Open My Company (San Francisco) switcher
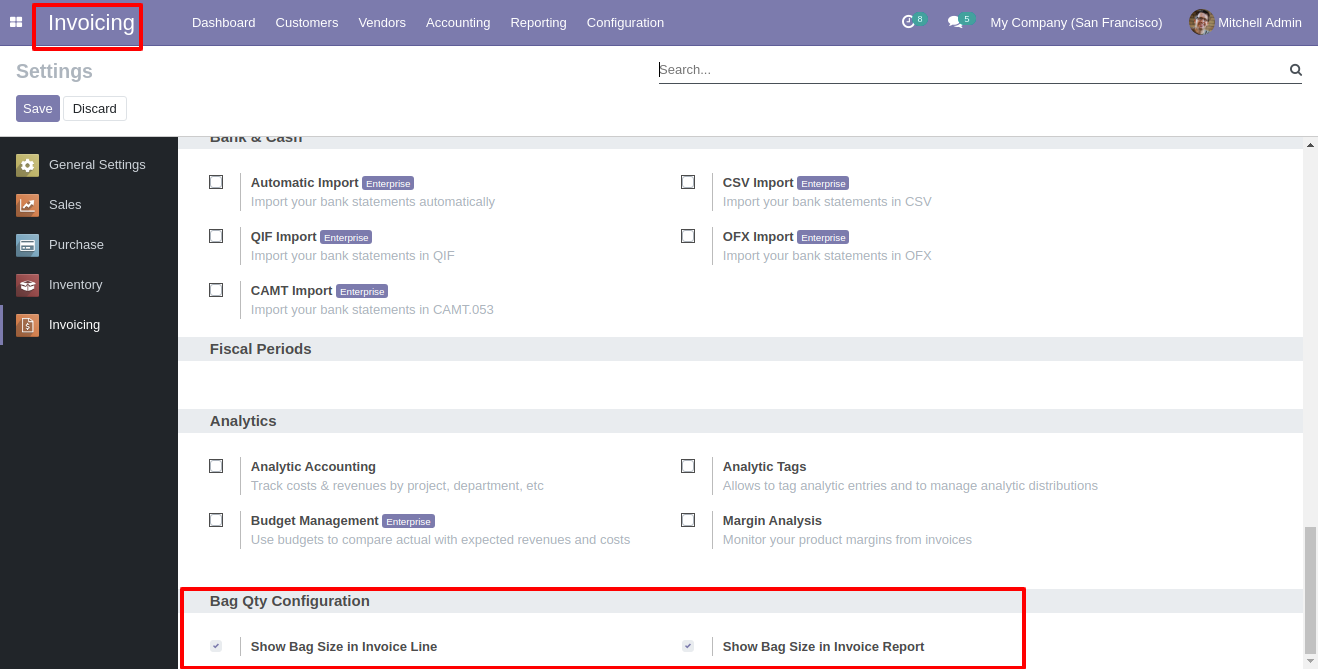The image size is (1318, 669). point(1076,22)
